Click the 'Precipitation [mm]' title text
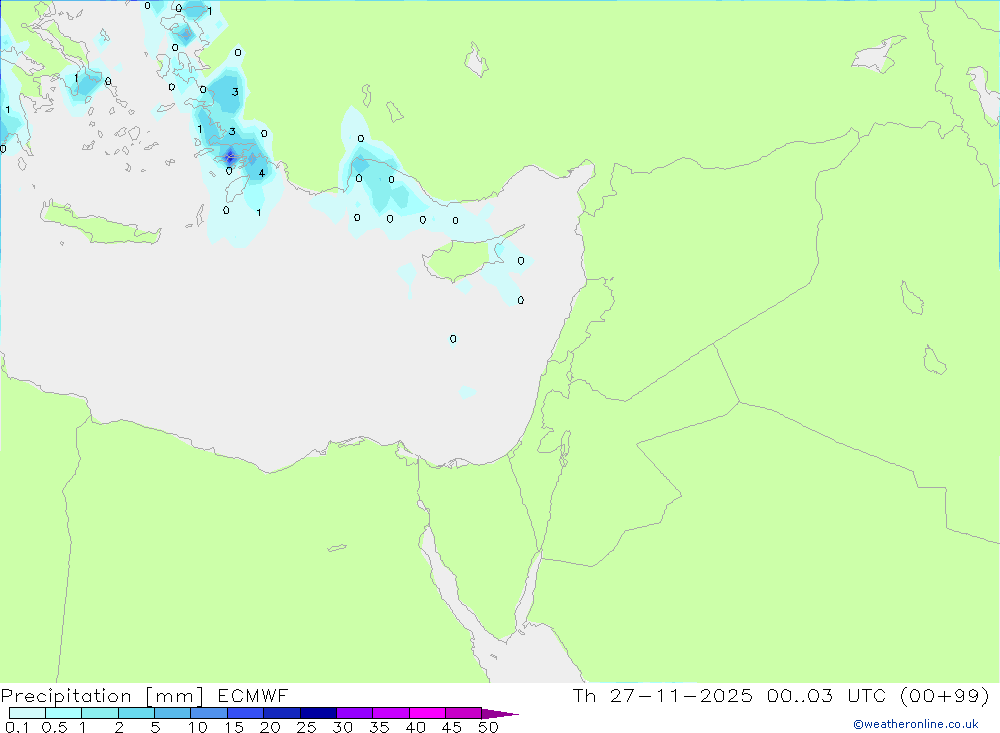The image size is (1000, 733). (x=102, y=696)
